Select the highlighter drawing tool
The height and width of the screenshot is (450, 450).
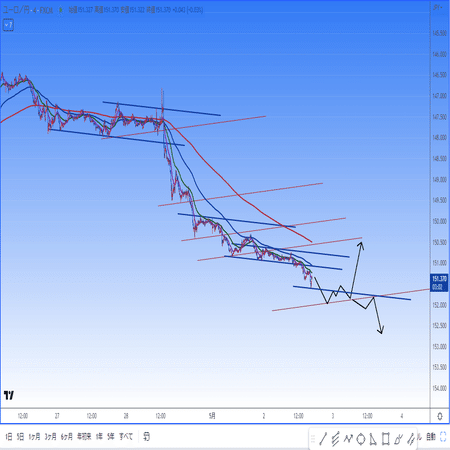click(x=411, y=439)
